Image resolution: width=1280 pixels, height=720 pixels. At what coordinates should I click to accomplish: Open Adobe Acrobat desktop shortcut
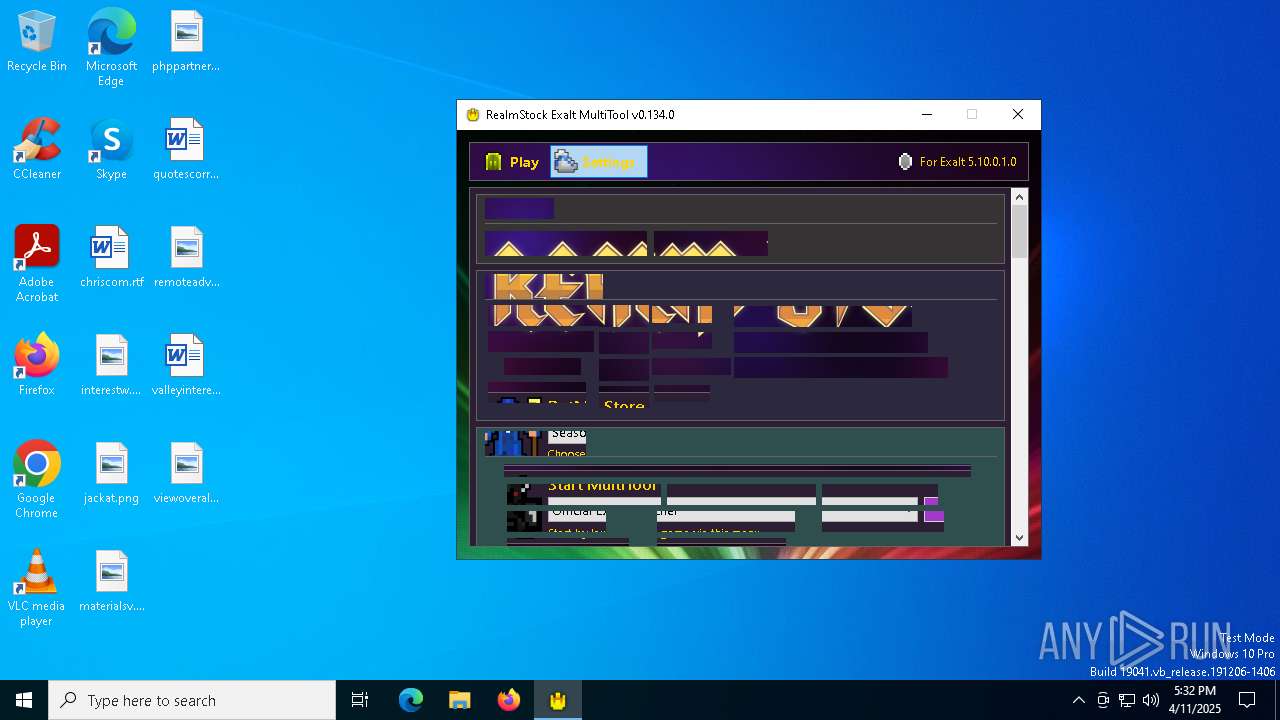[37, 264]
